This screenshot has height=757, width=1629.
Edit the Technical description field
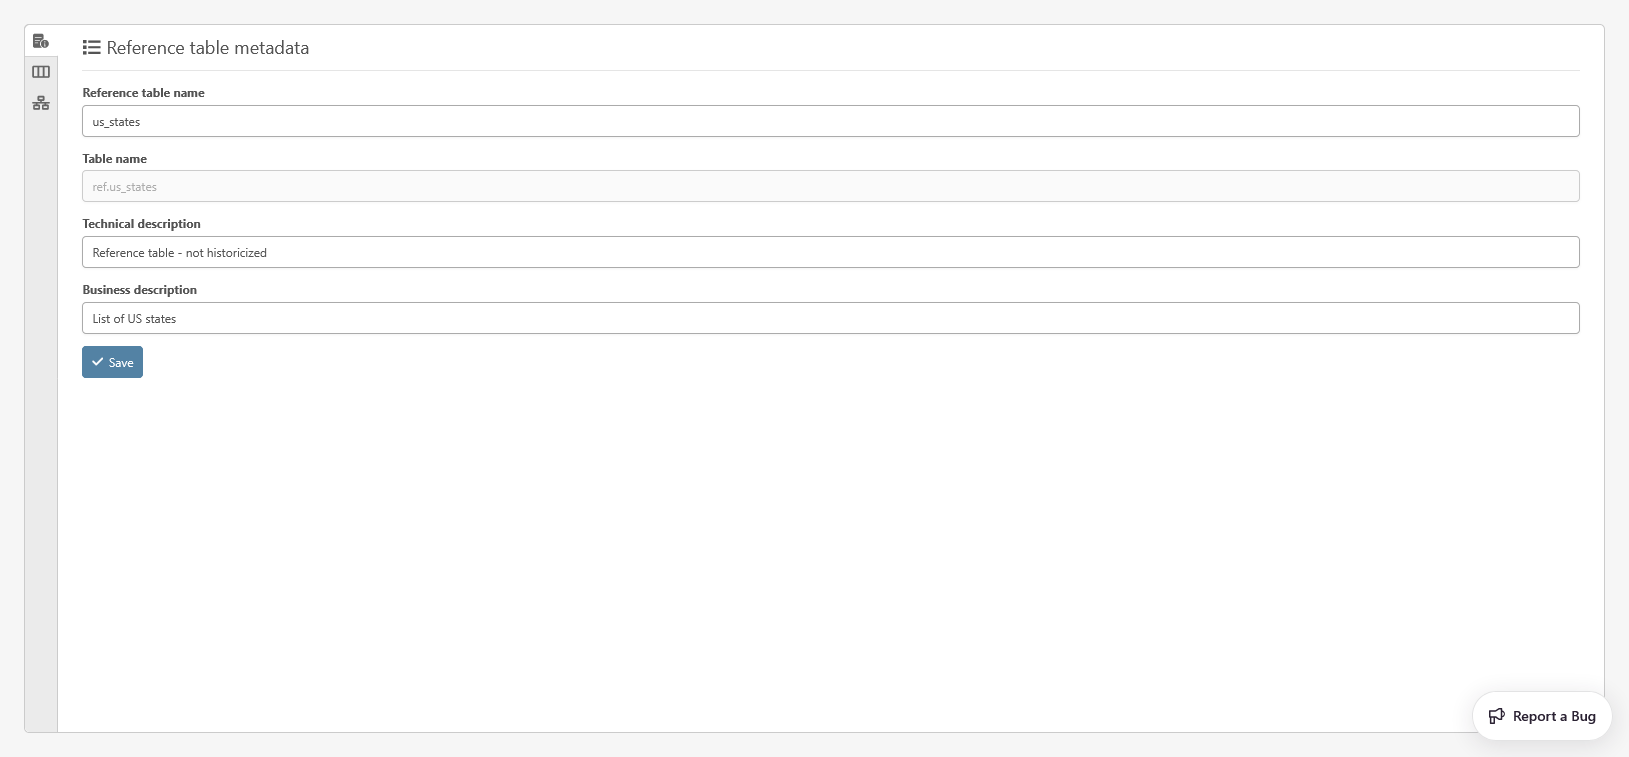point(830,252)
